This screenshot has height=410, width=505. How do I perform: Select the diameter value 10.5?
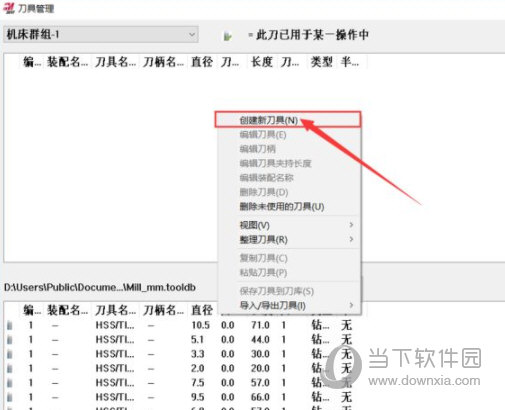[200, 325]
